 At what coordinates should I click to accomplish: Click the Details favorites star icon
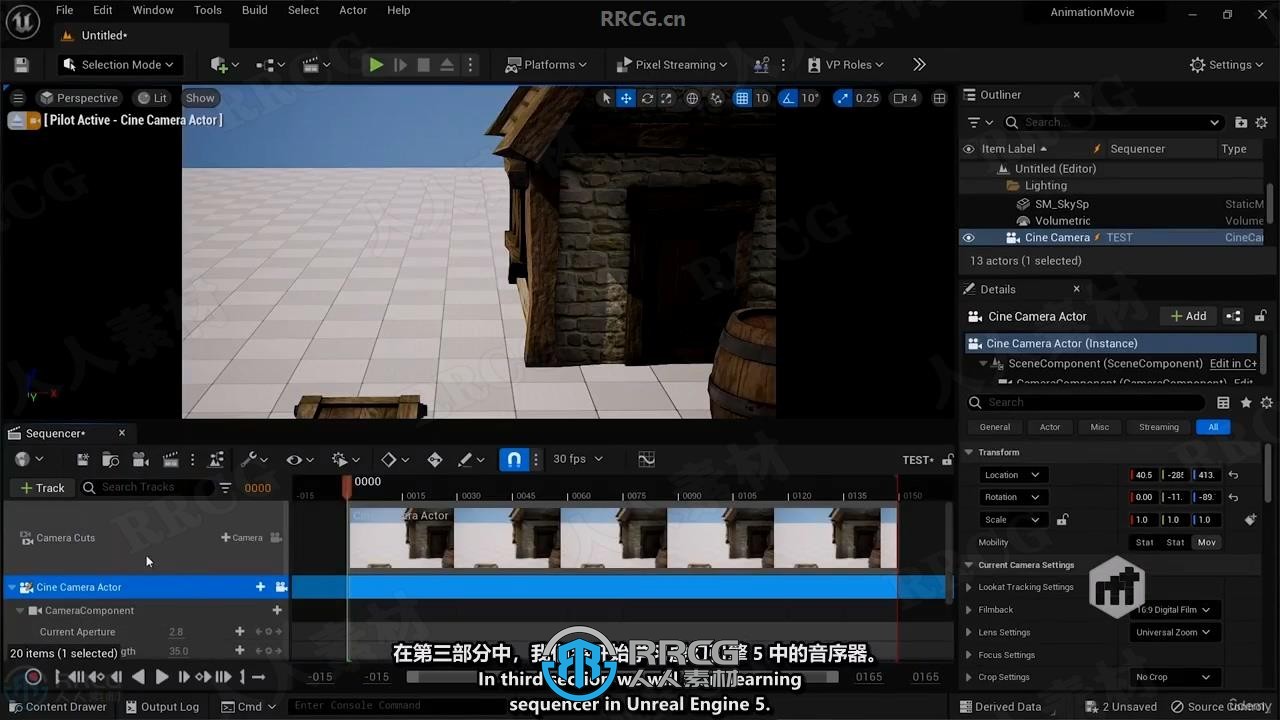[1246, 402]
